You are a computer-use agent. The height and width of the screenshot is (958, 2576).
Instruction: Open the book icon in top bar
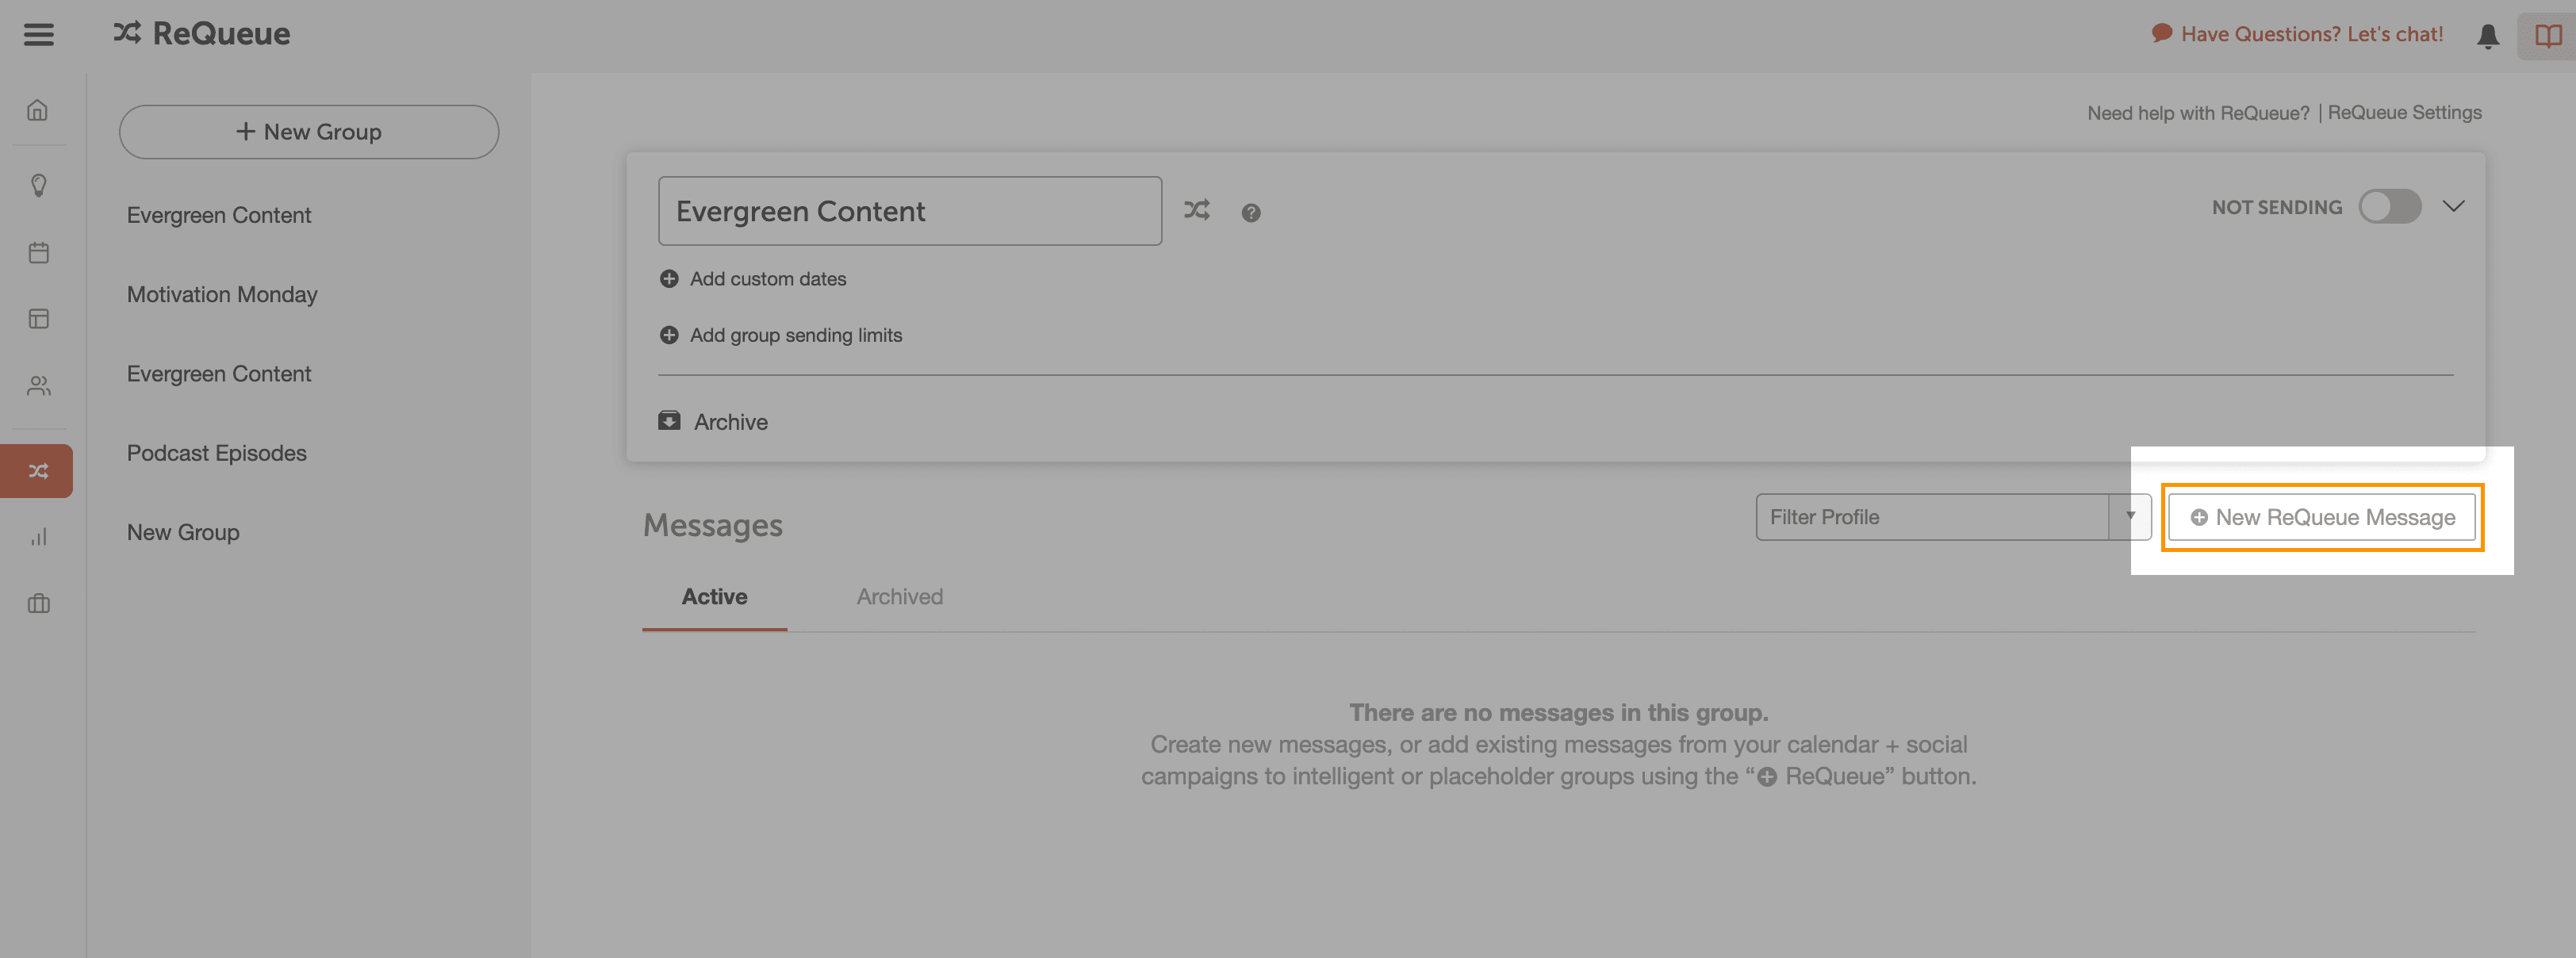pos(2547,36)
